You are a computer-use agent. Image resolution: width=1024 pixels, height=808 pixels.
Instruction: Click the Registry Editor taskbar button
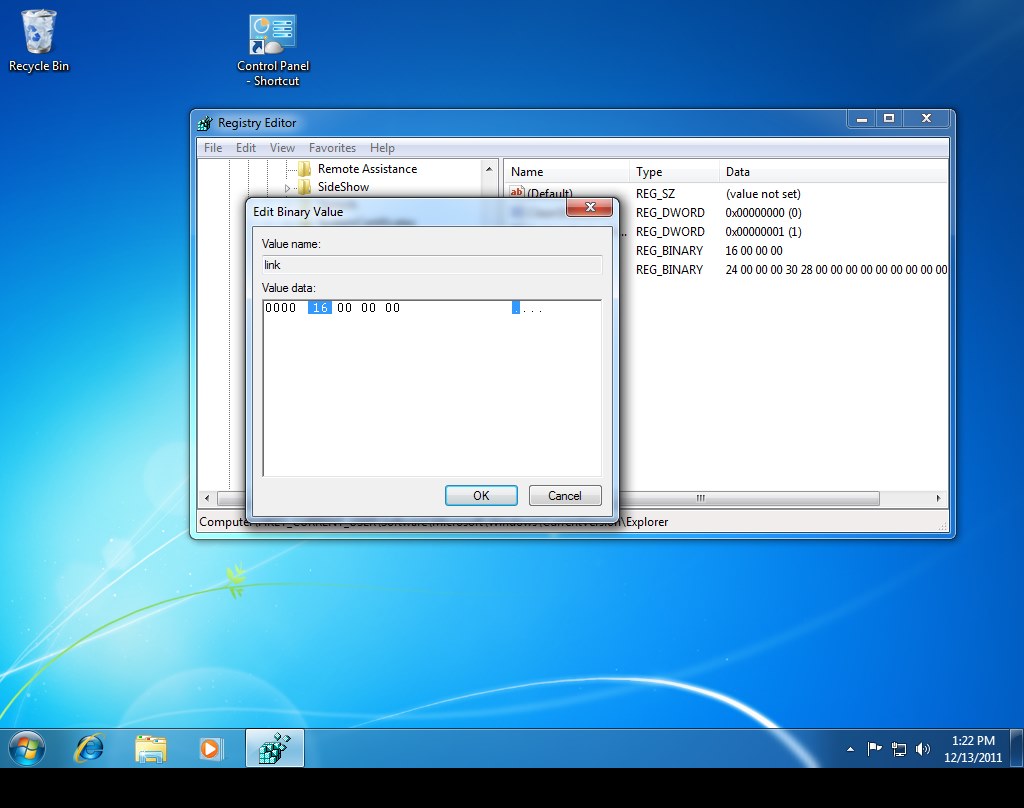tap(275, 748)
